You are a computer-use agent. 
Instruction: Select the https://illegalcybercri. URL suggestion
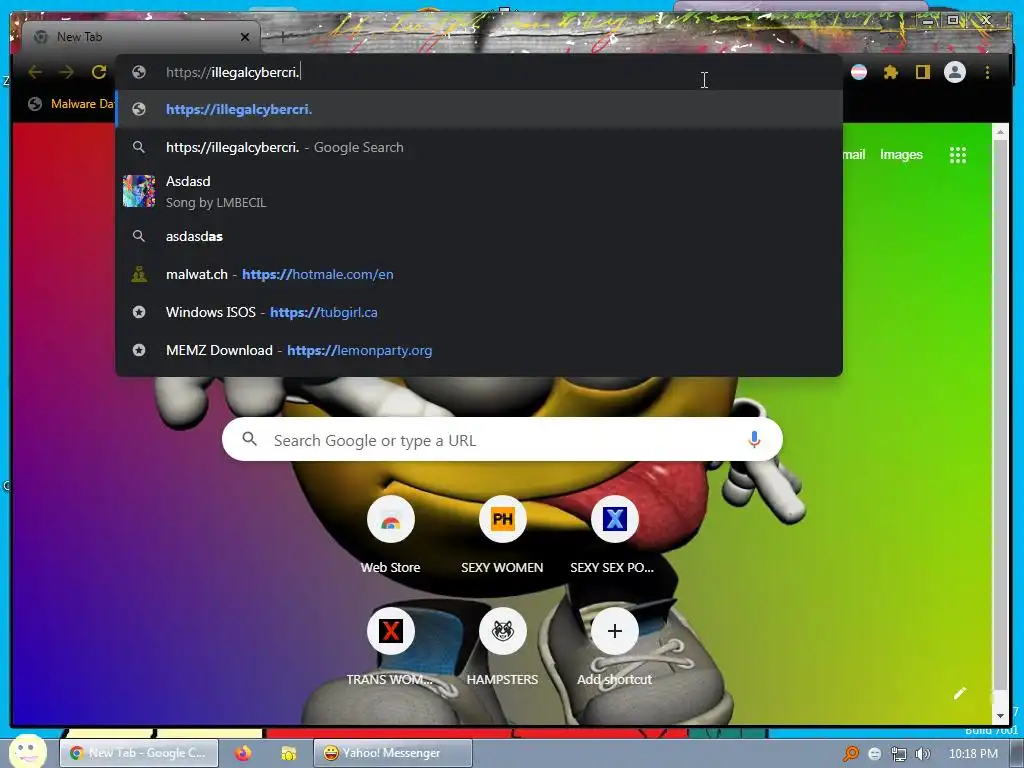click(479, 109)
